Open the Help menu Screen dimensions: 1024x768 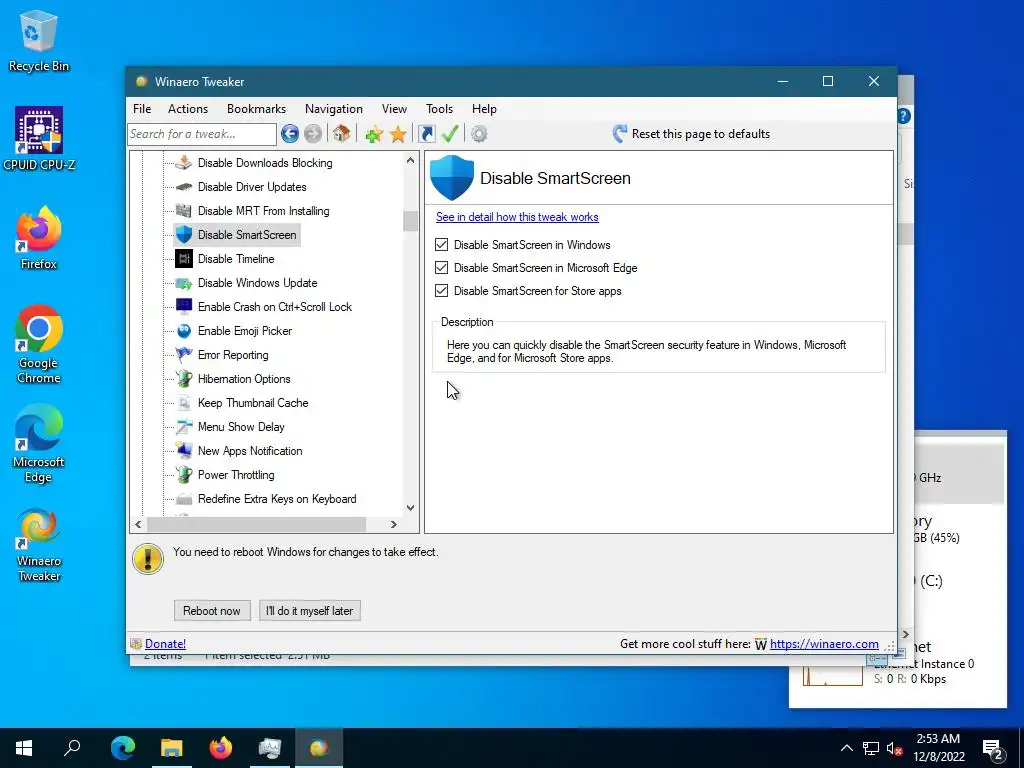(485, 109)
